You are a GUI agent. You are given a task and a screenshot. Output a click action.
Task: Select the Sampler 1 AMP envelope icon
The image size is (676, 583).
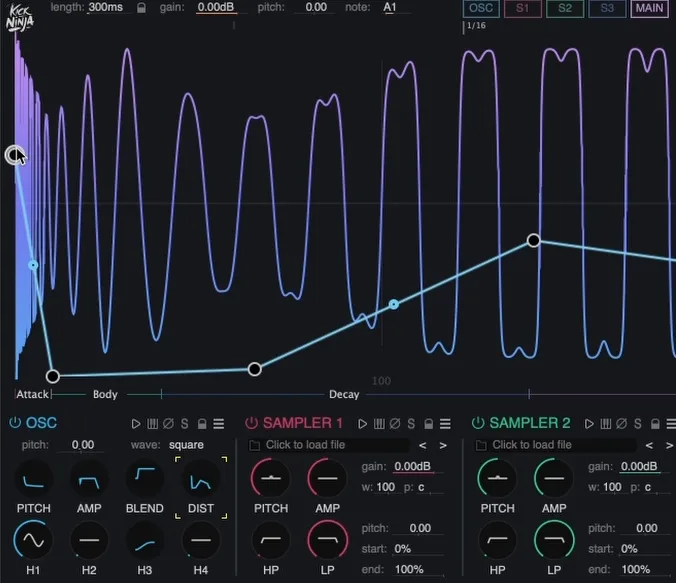coord(327,478)
